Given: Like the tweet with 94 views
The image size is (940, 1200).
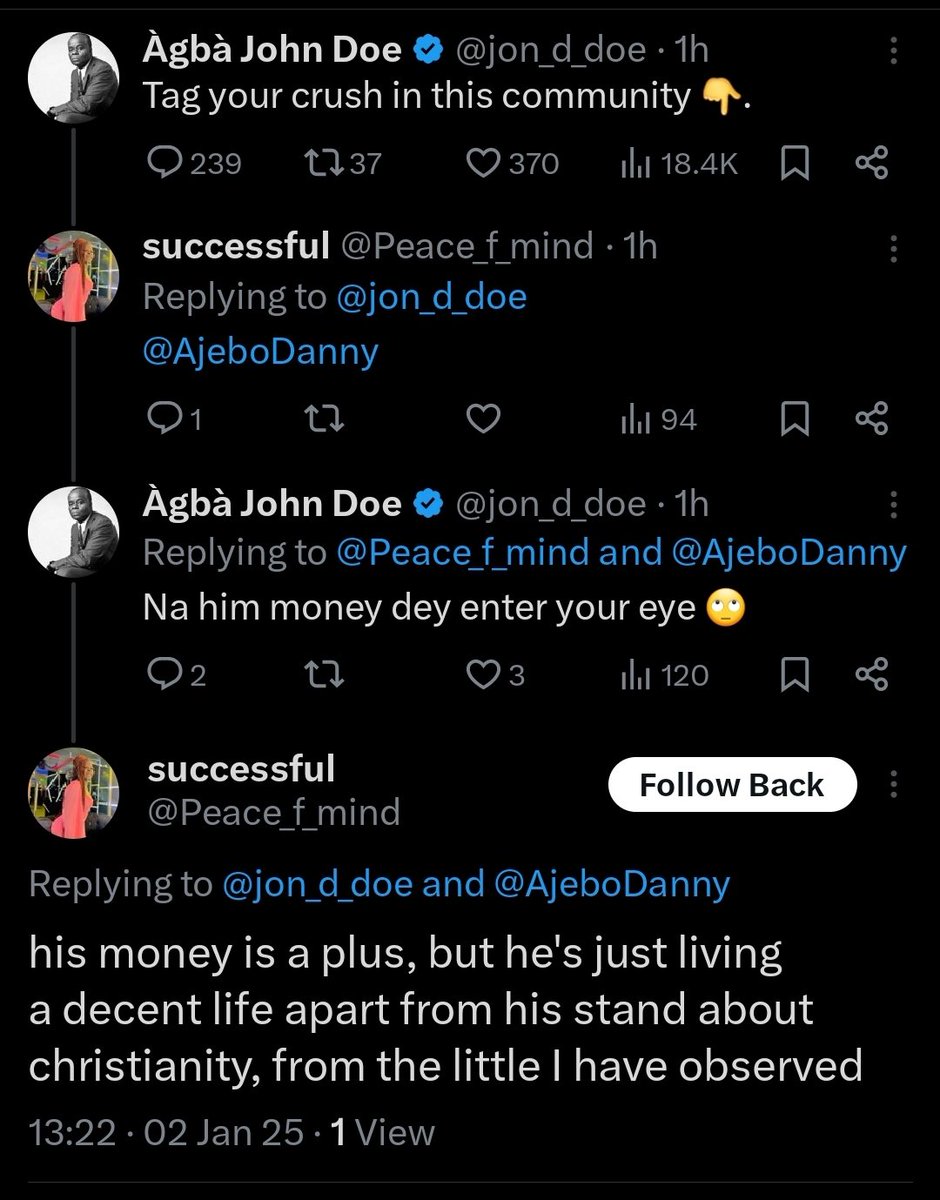Looking at the screenshot, I should pos(484,420).
